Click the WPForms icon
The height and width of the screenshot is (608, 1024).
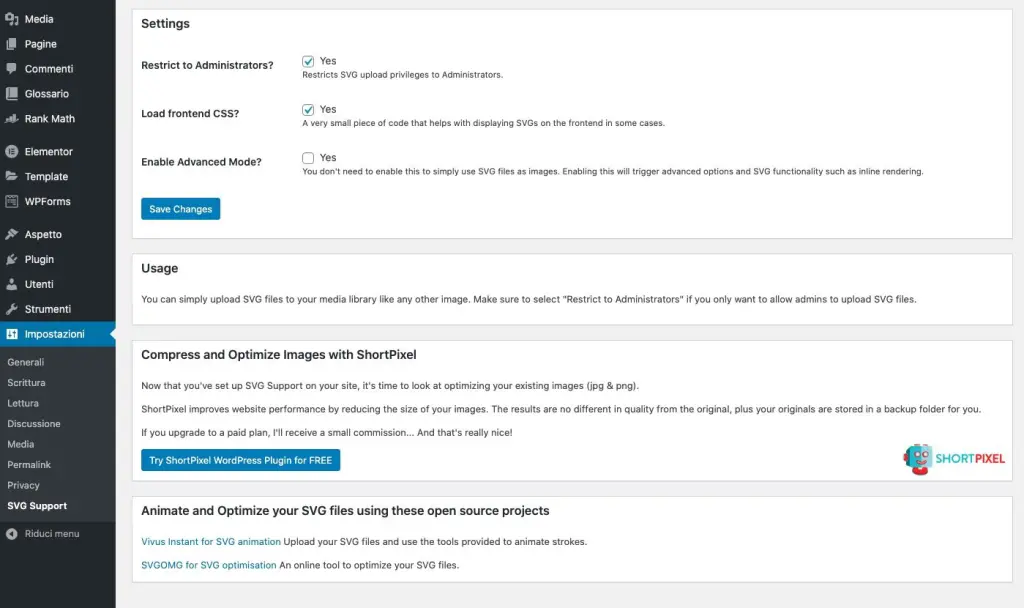[12, 201]
